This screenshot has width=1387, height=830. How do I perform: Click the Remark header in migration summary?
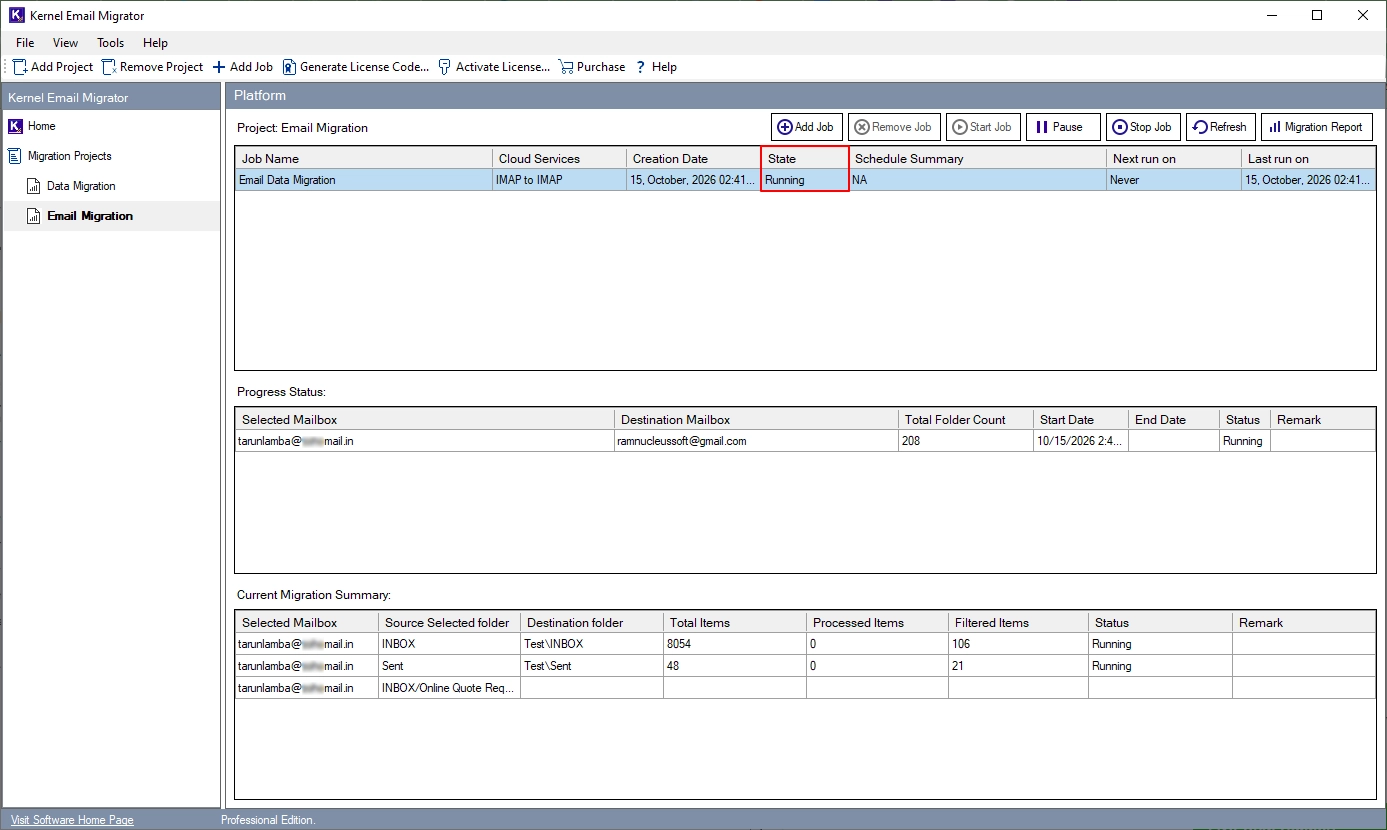(1304, 622)
